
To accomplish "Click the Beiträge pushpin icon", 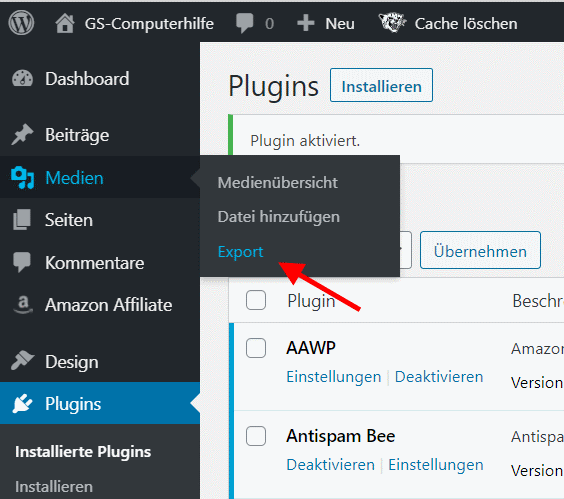I will point(22,135).
